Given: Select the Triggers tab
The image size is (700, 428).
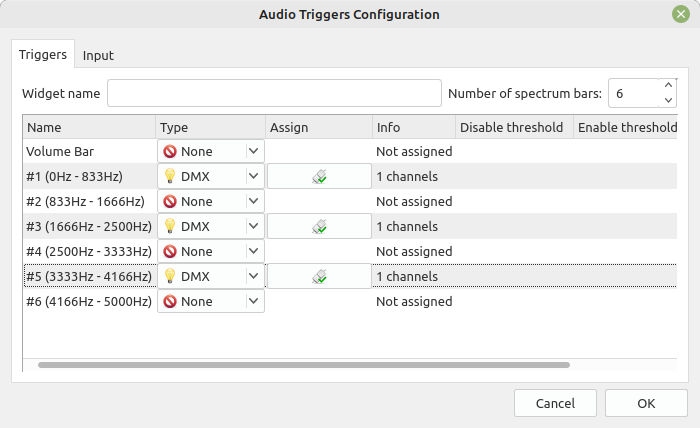Looking at the screenshot, I should [x=43, y=54].
